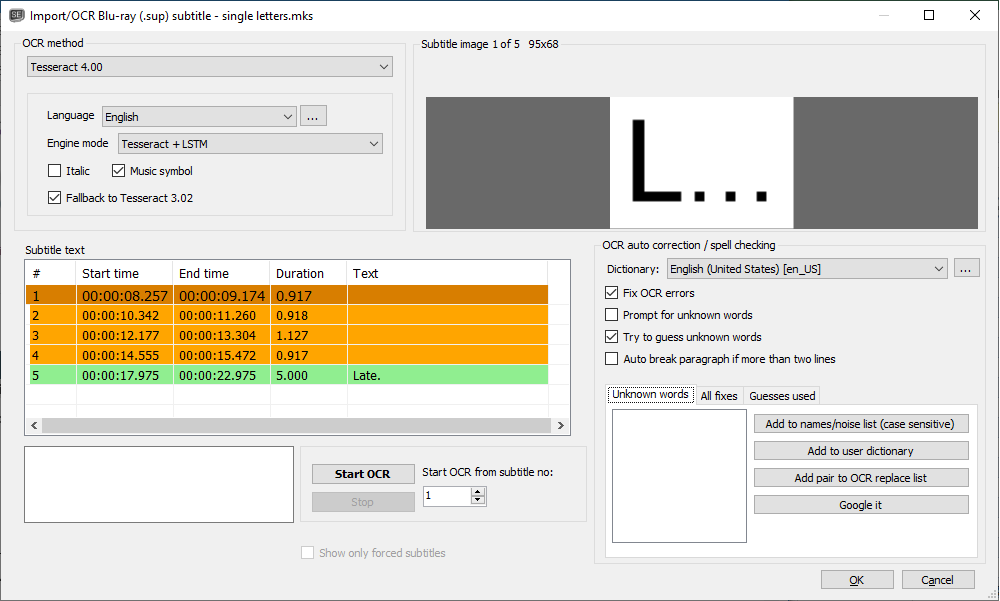Enable the Italic checkbox
Screen dimensions: 1000x601
pyautogui.click(x=55, y=171)
